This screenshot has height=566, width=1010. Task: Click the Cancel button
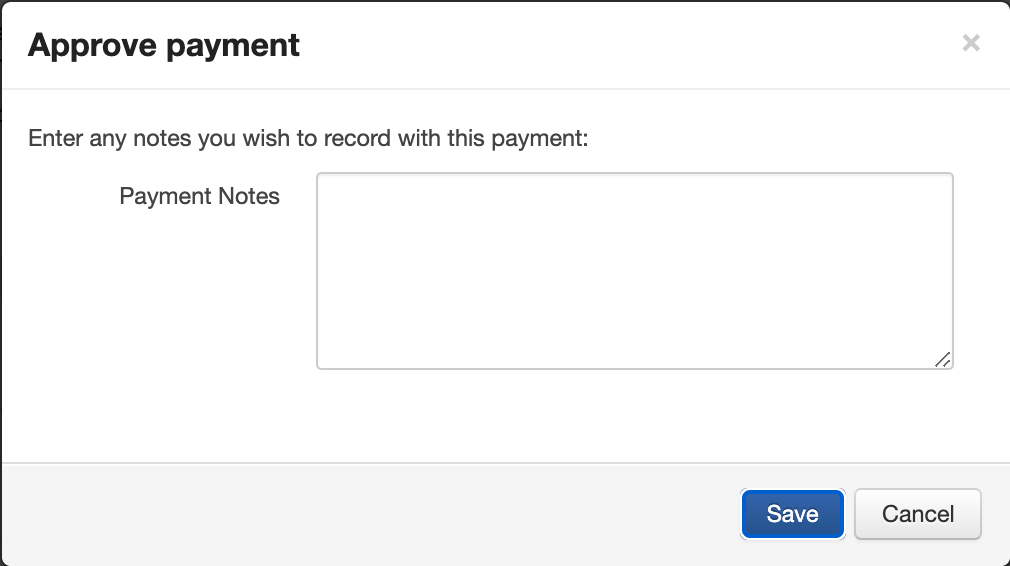click(917, 514)
